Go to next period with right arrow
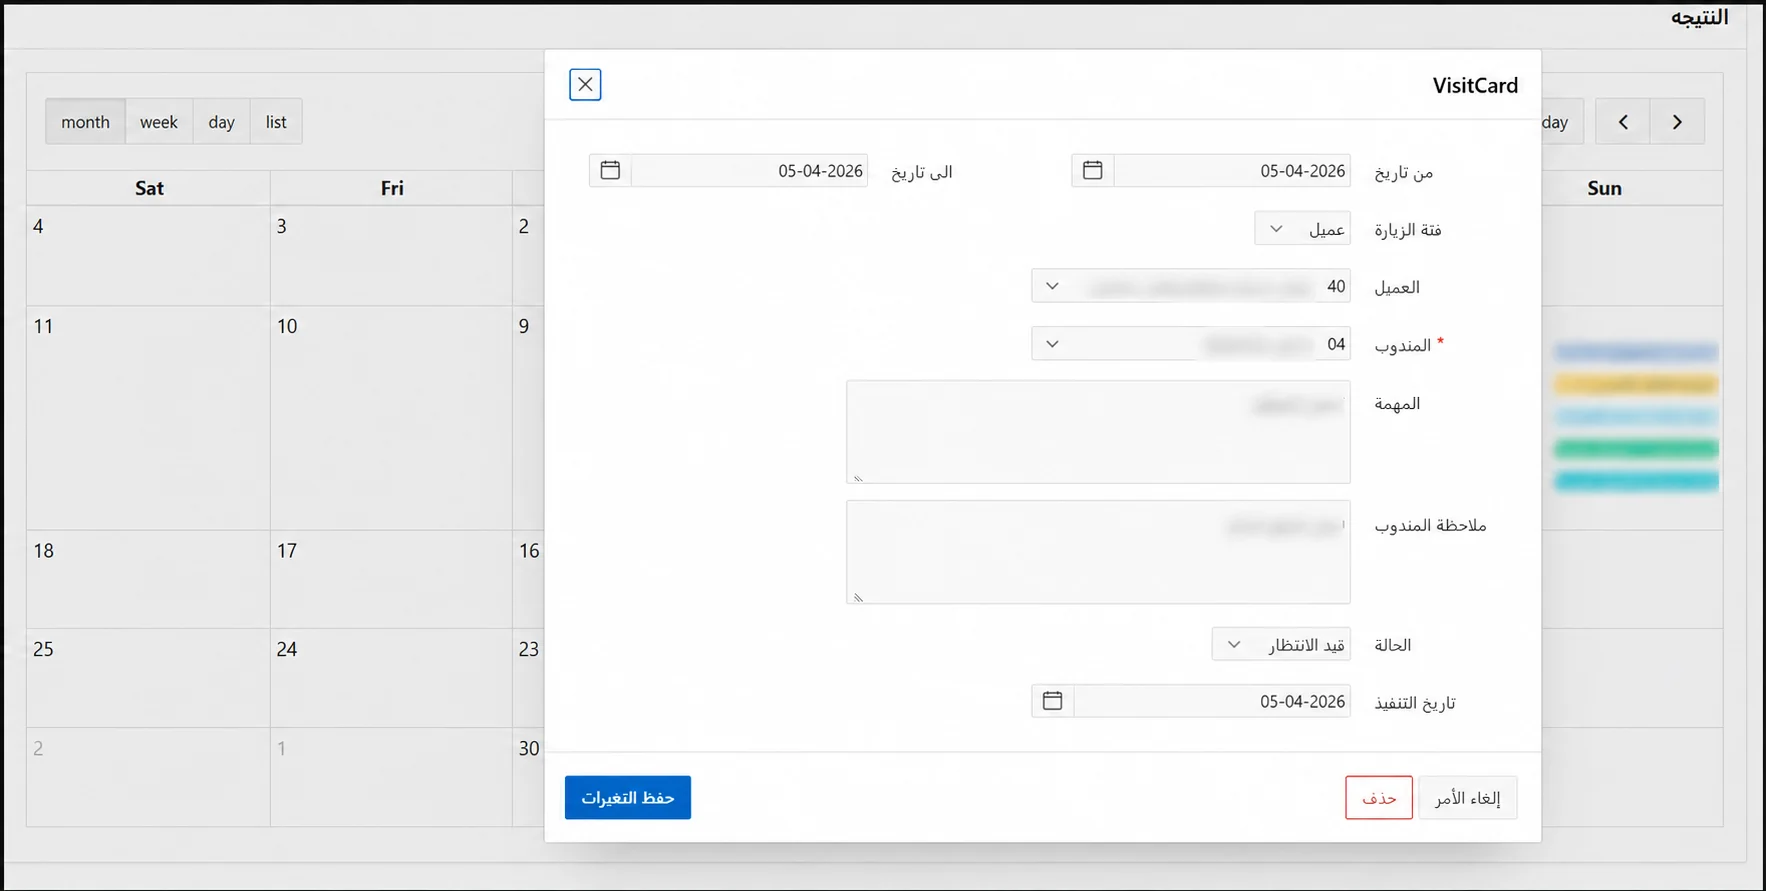 [1677, 122]
